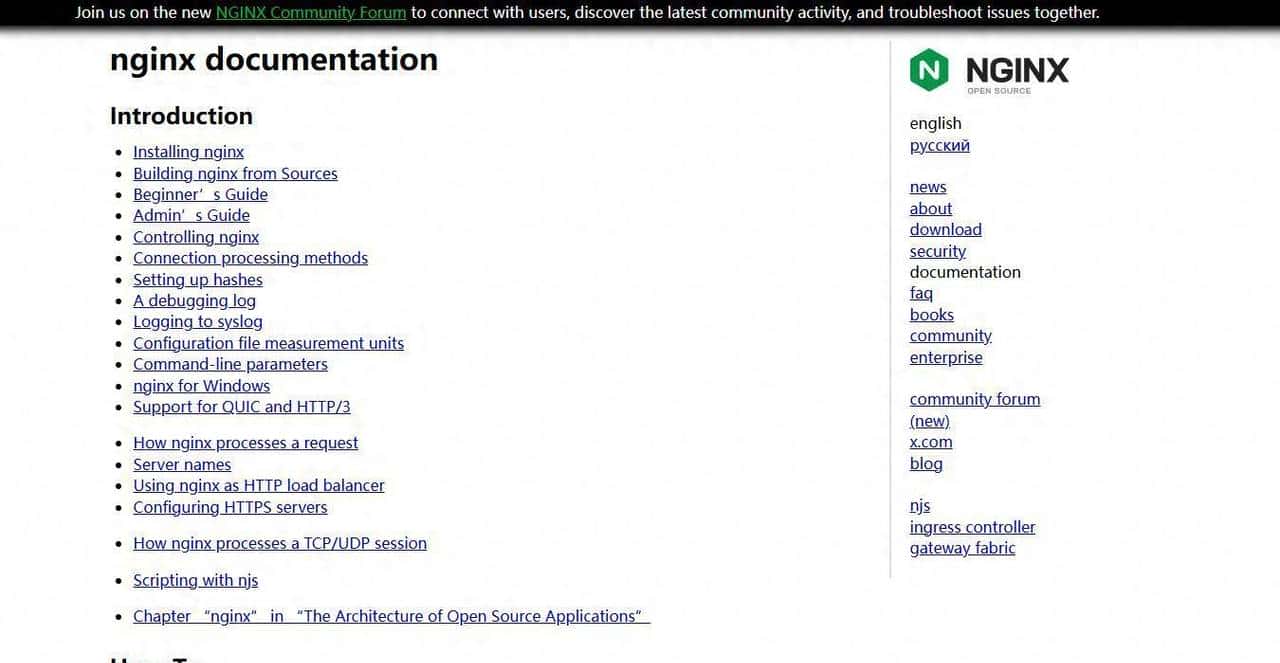Screen dimensions: 1280x663
Task: Open the Installing nginx guide
Action: pyautogui.click(x=188, y=152)
